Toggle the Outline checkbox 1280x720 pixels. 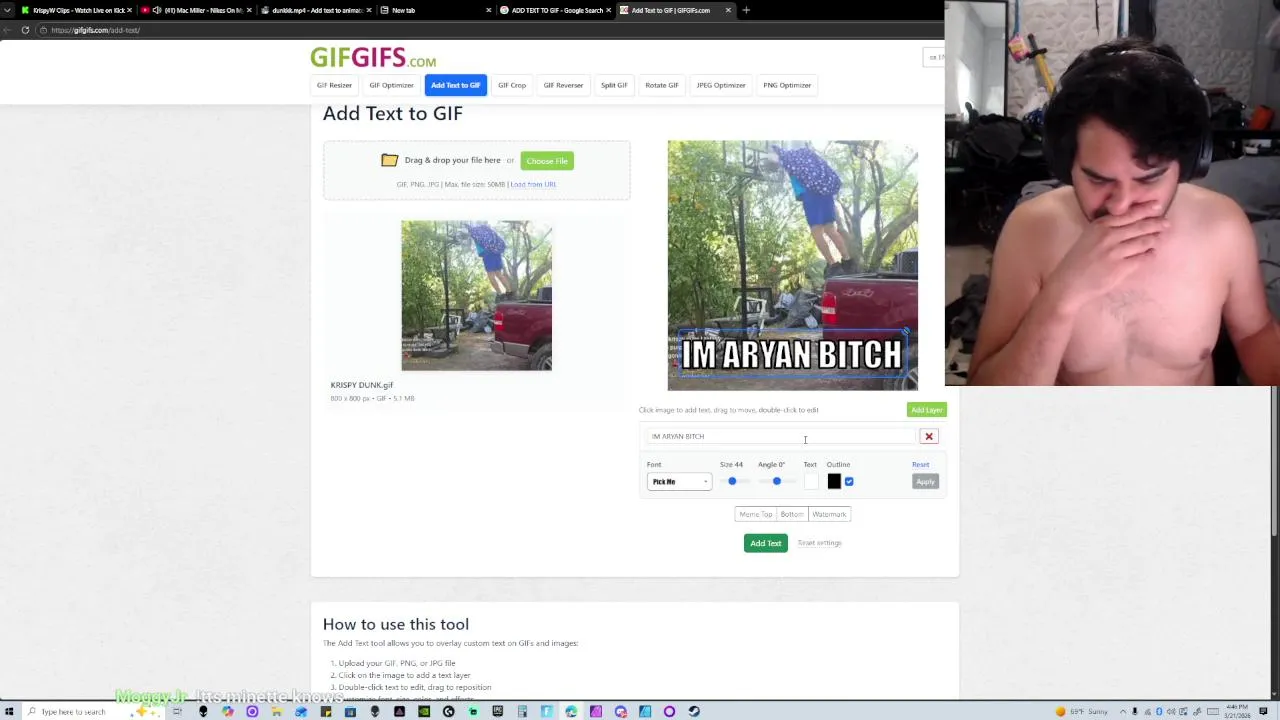(x=849, y=482)
